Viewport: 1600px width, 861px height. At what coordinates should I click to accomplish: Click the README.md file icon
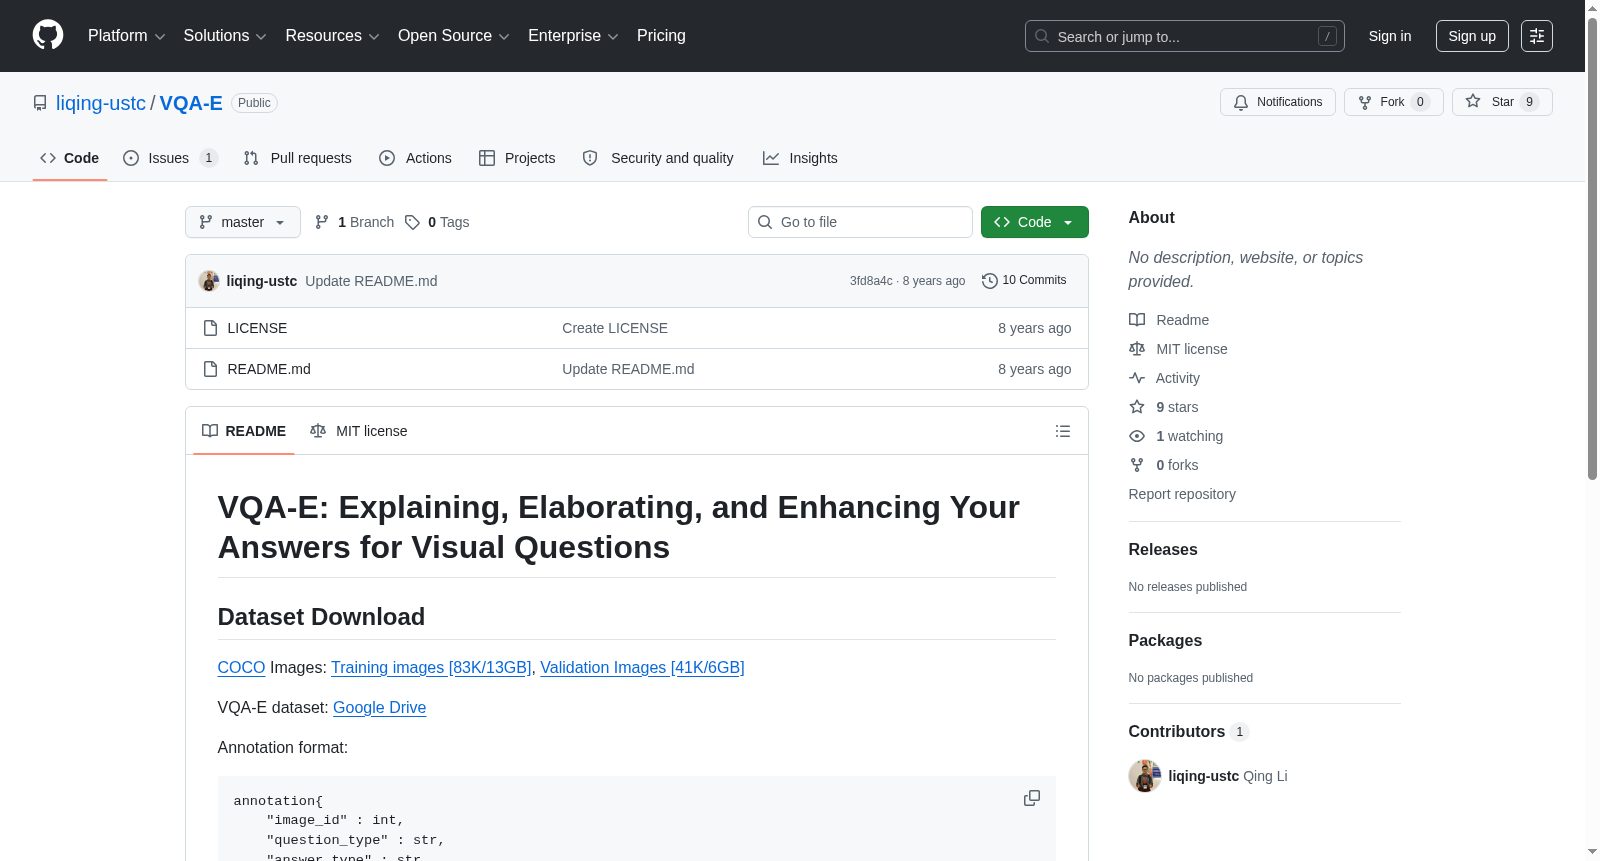(210, 369)
